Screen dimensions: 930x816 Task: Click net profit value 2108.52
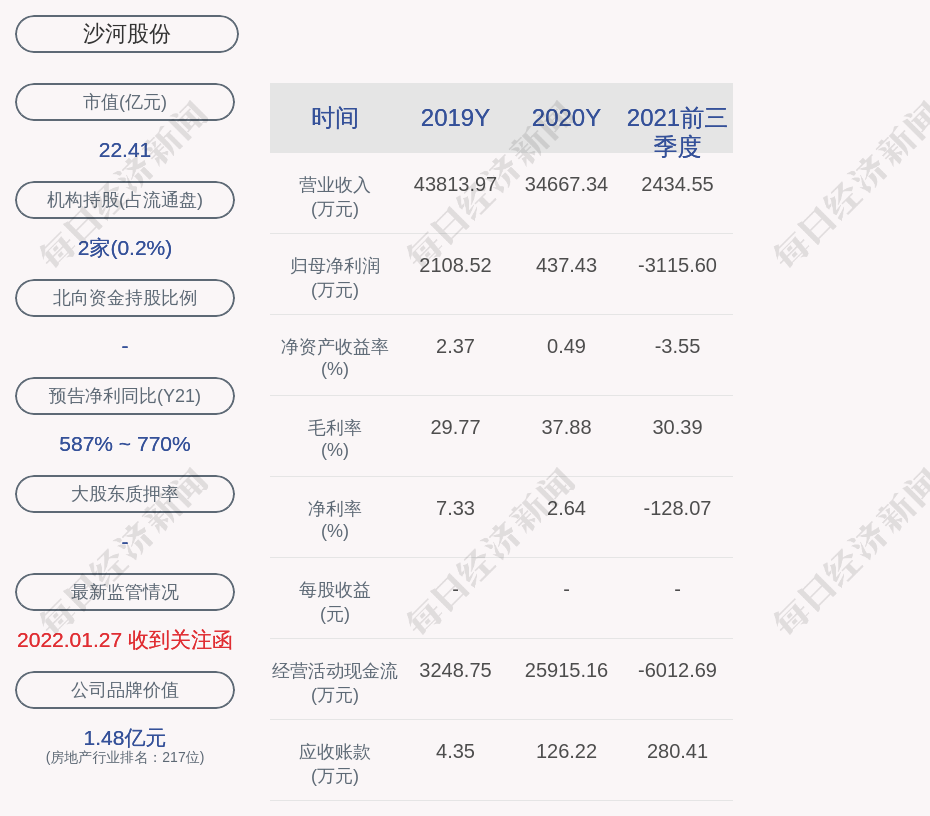(x=455, y=265)
